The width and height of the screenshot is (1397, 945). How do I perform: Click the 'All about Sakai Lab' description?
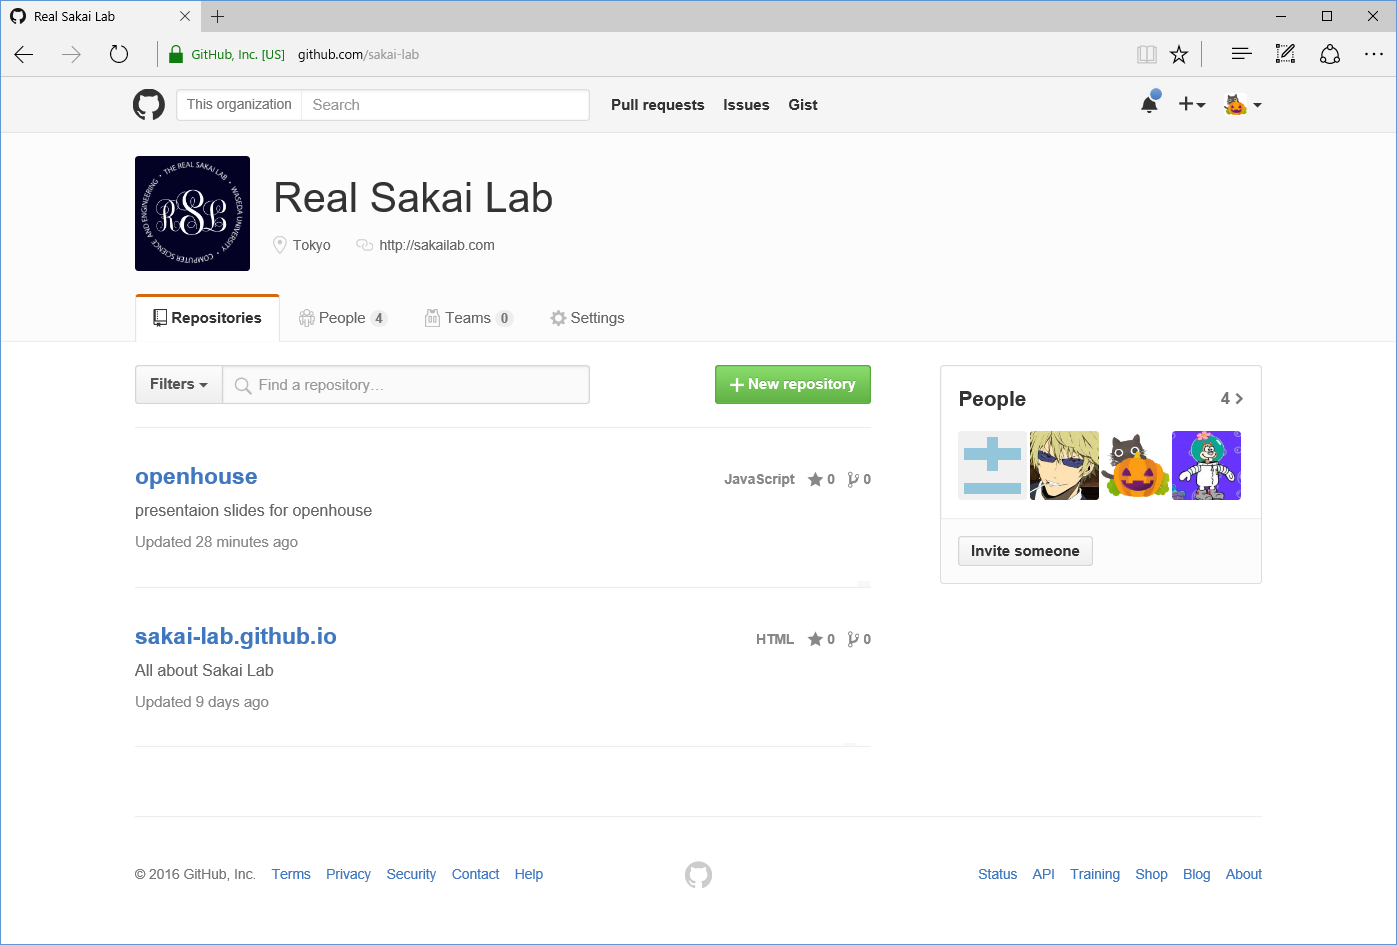click(x=204, y=670)
